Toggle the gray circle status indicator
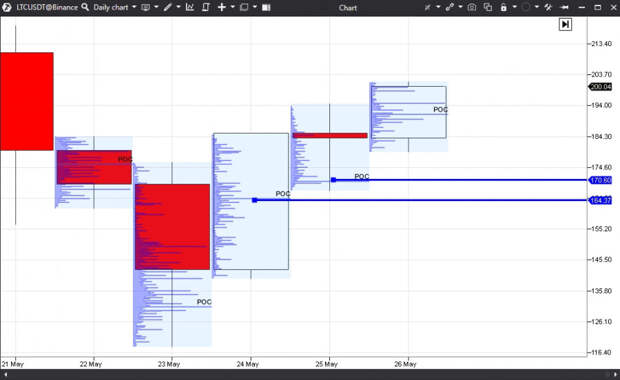The height and width of the screenshot is (380, 620). 525,7
